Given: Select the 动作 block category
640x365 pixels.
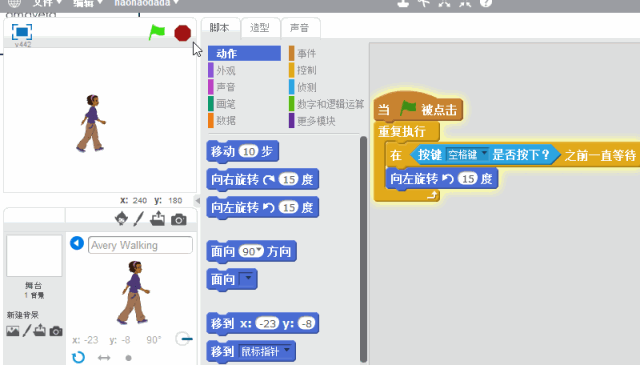Looking at the screenshot, I should coord(244,53).
